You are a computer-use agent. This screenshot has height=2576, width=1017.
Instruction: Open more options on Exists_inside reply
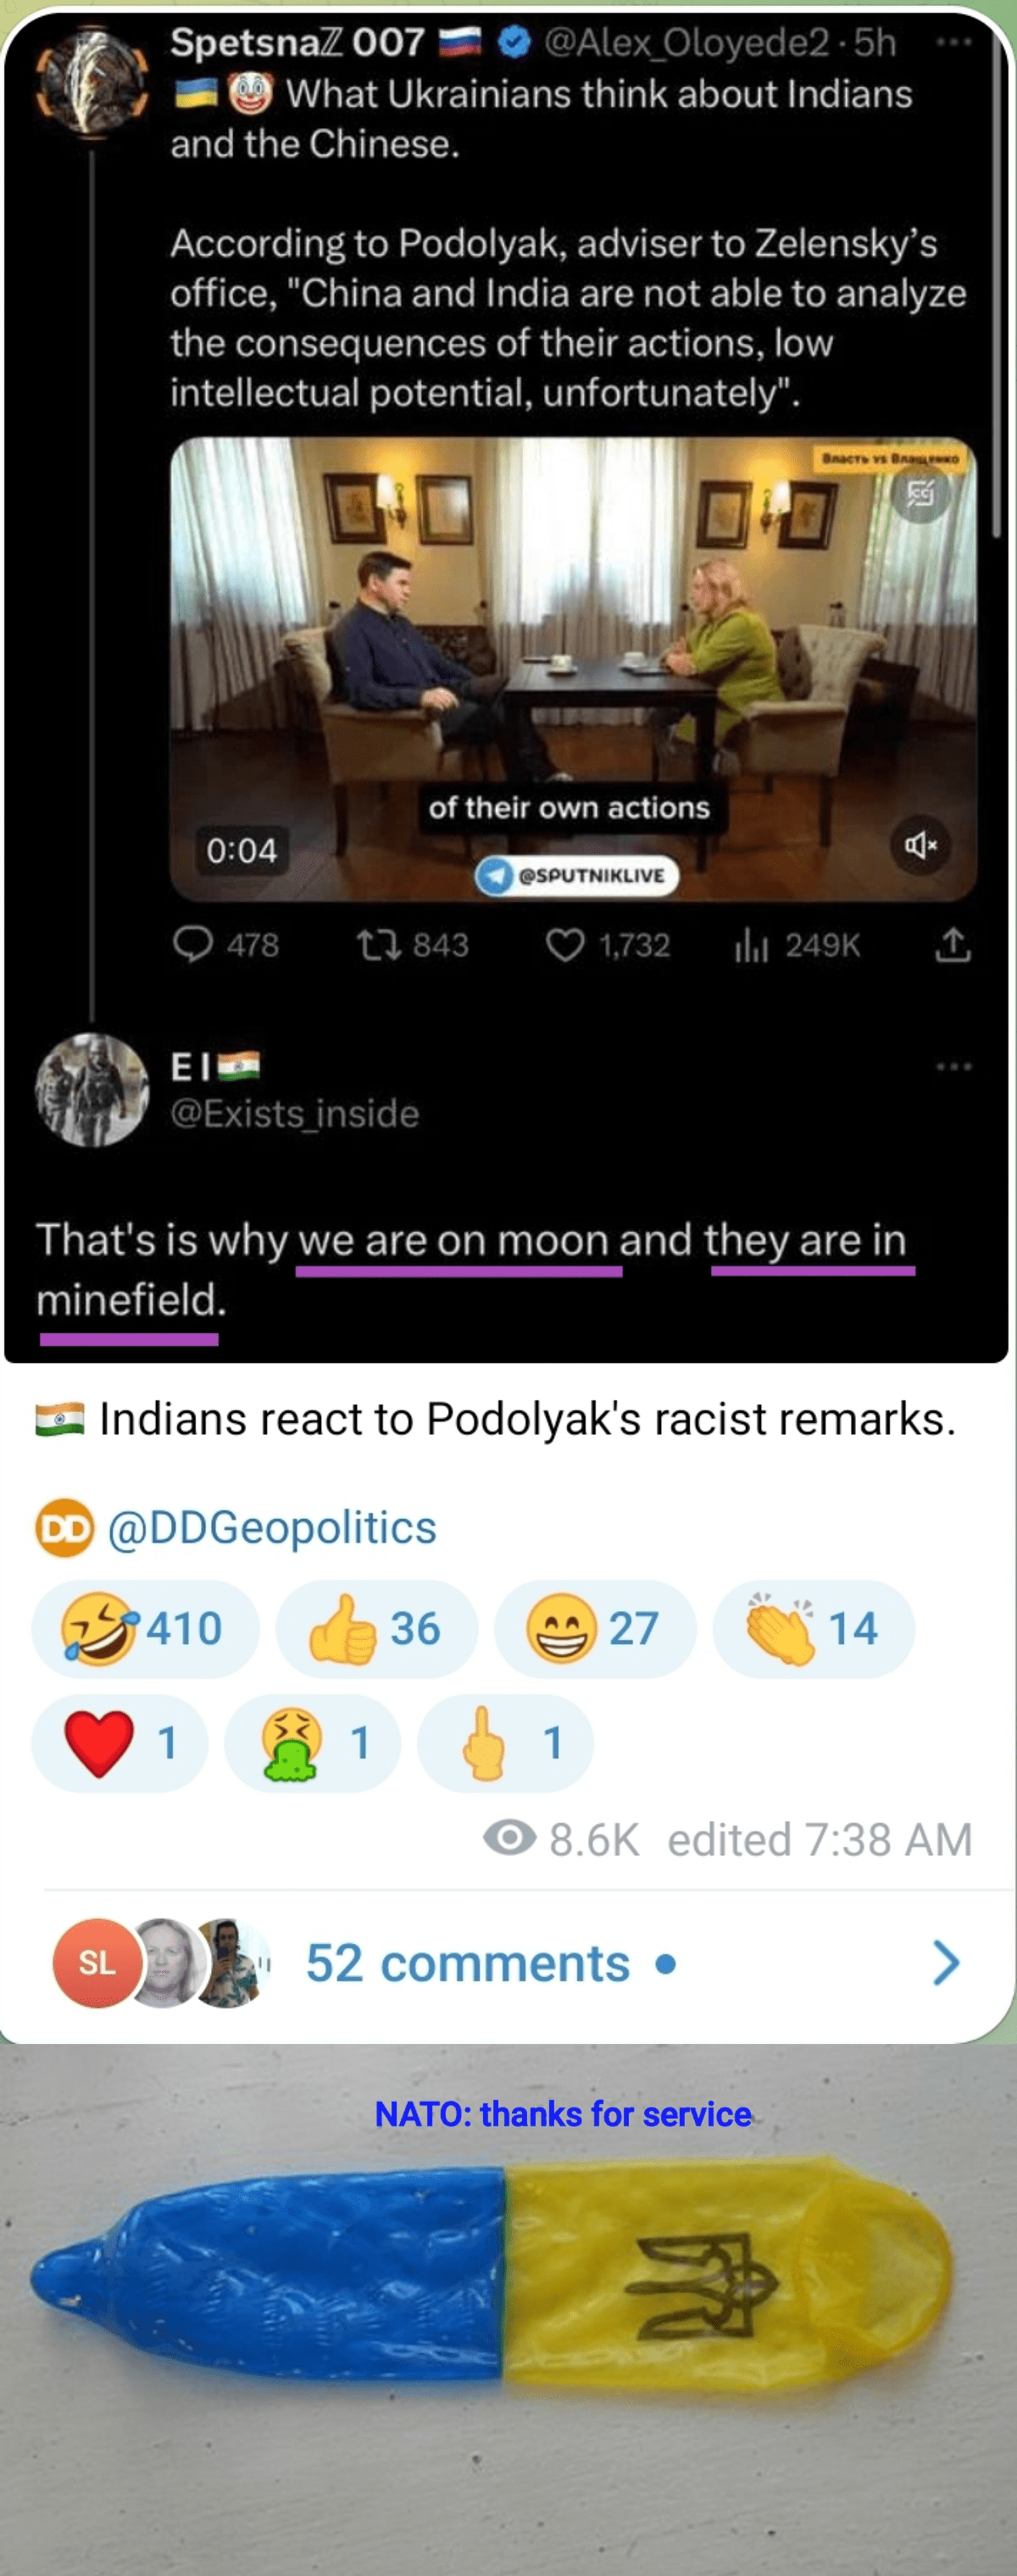pos(953,1066)
